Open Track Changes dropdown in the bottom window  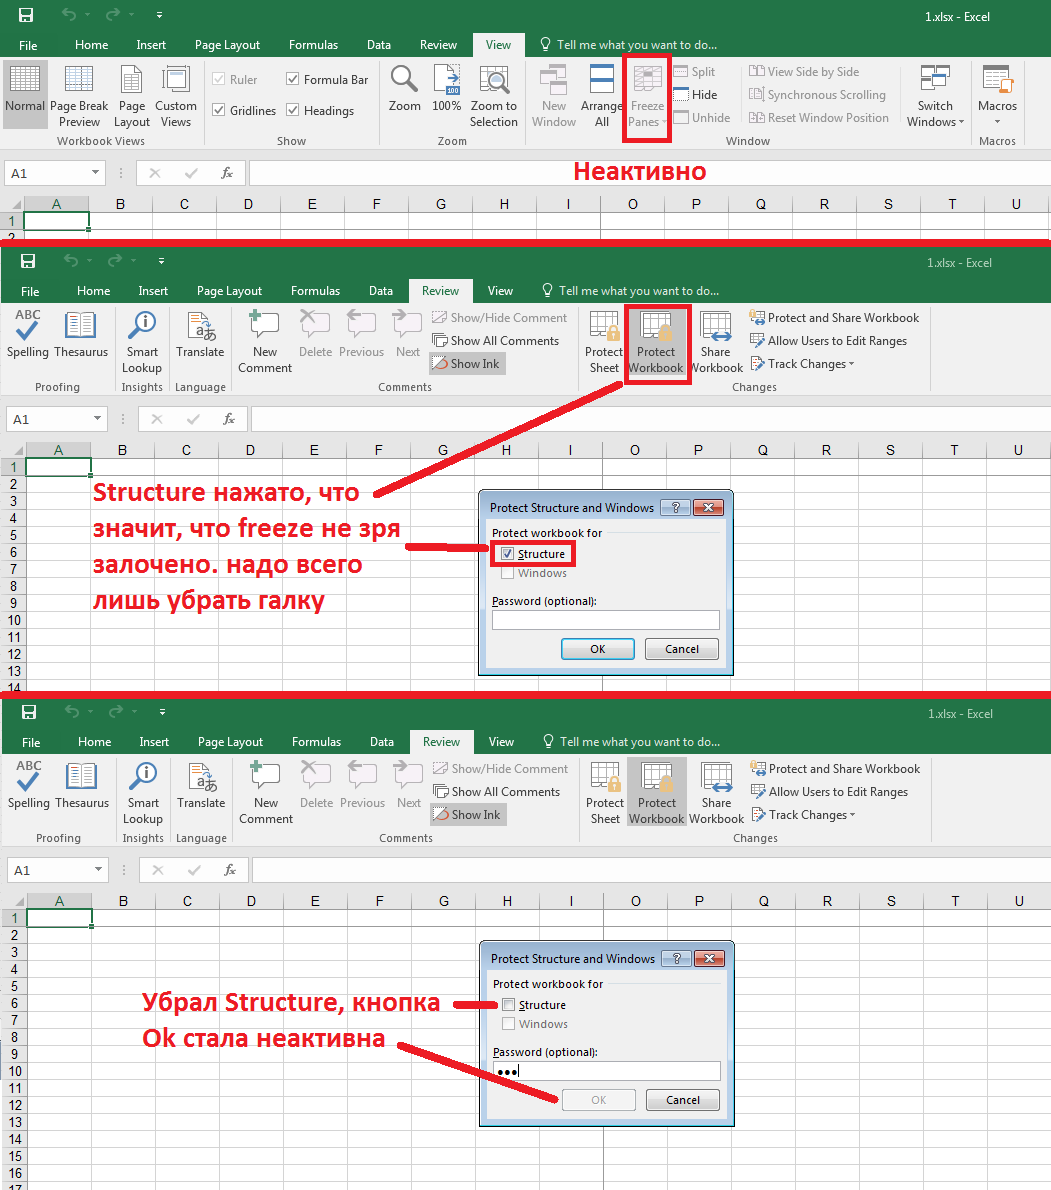(x=804, y=814)
